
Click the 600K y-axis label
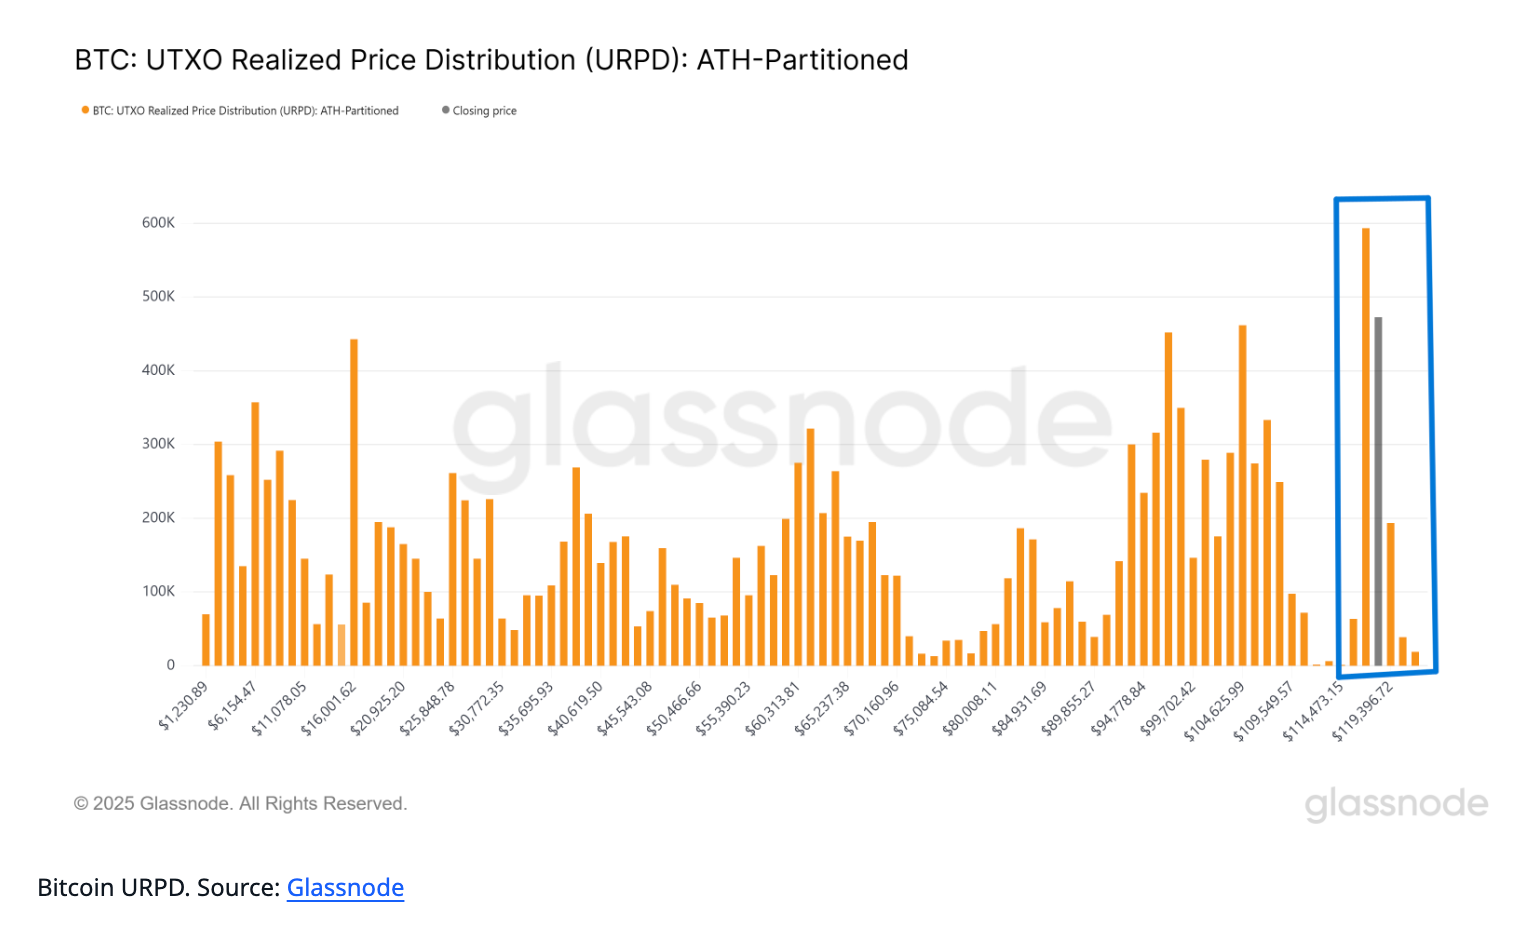point(158,223)
